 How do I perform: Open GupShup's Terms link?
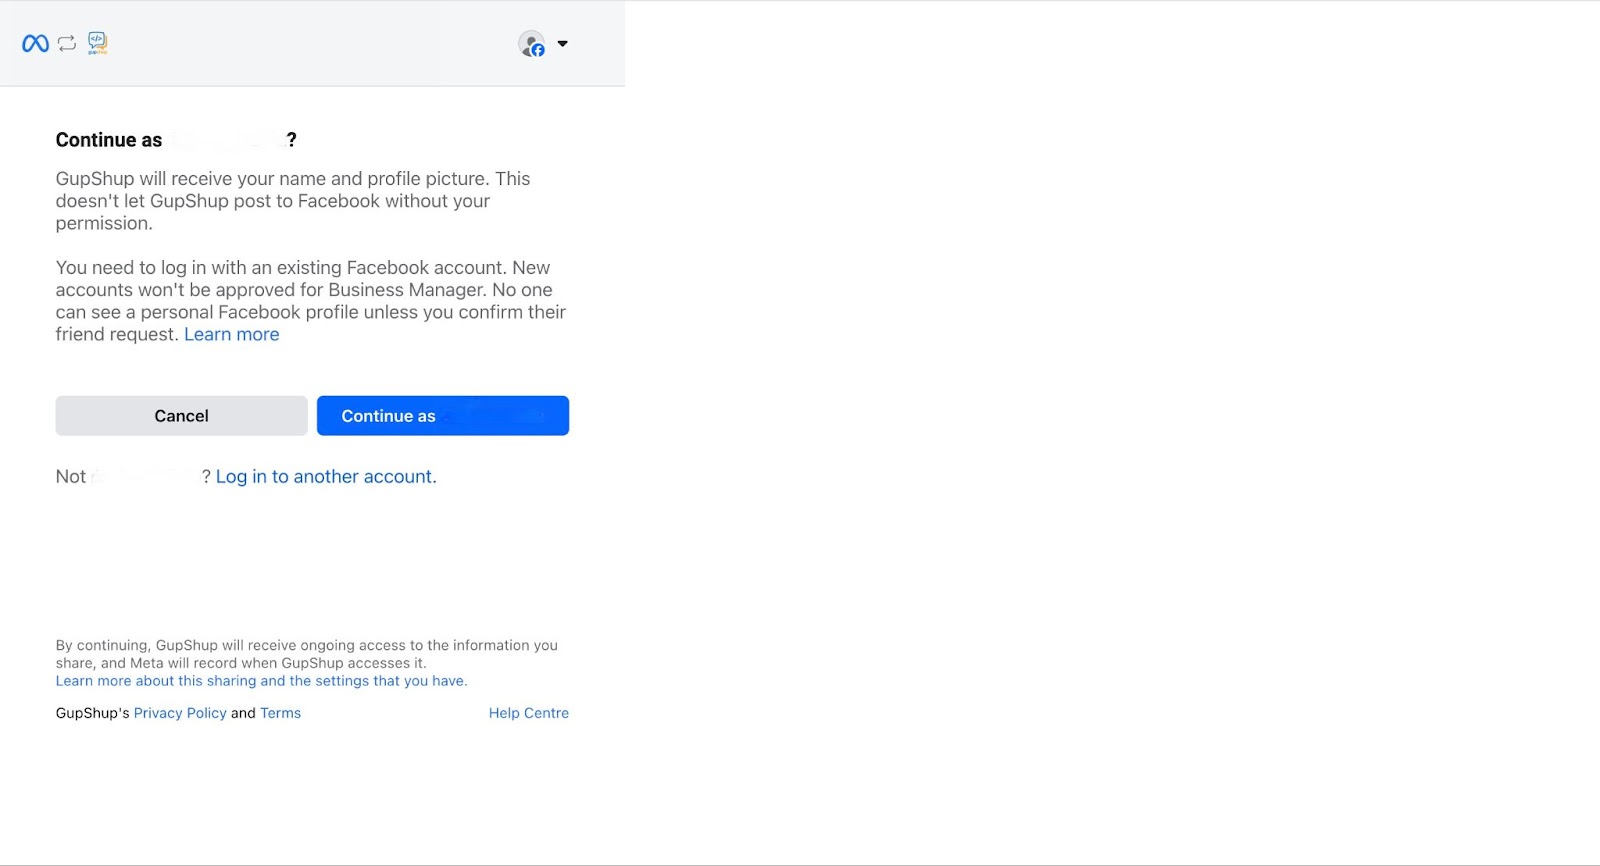click(280, 713)
